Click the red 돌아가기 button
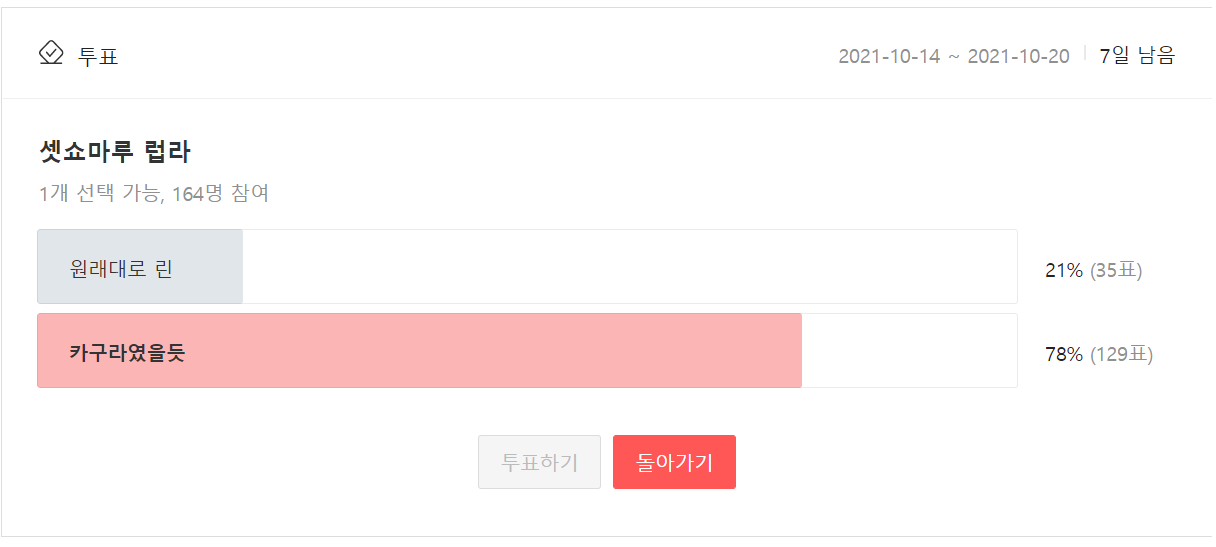Viewport: 1216px width, 547px height. [x=674, y=462]
